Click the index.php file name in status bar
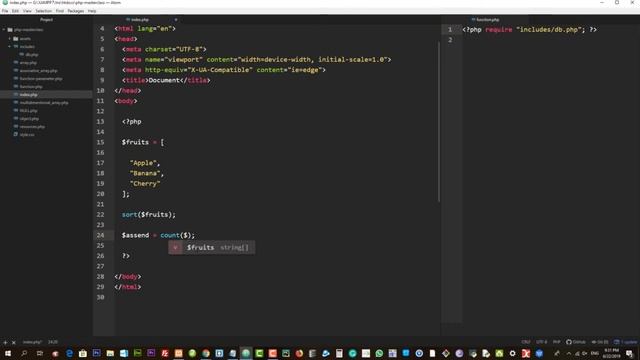Image resolution: width=640 pixels, height=360 pixels. [x=32, y=342]
